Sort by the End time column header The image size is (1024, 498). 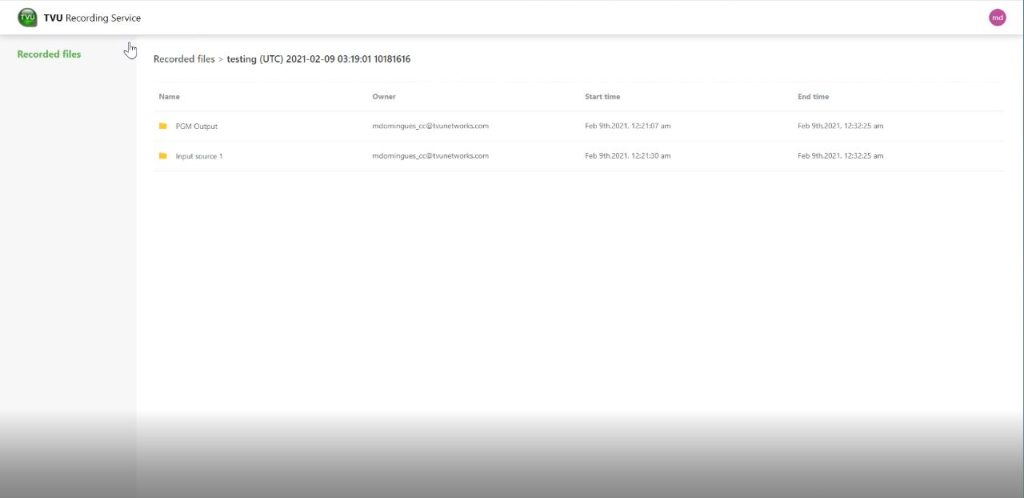tap(813, 97)
